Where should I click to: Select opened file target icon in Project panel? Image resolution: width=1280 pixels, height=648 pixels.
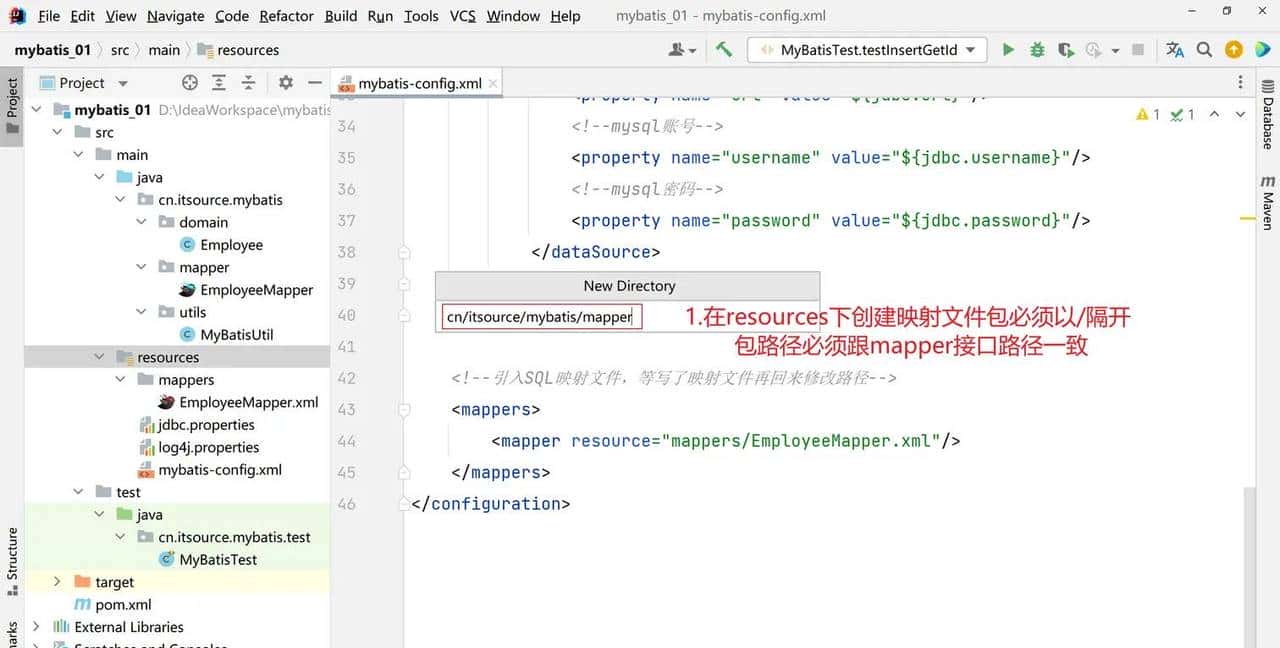[x=189, y=83]
